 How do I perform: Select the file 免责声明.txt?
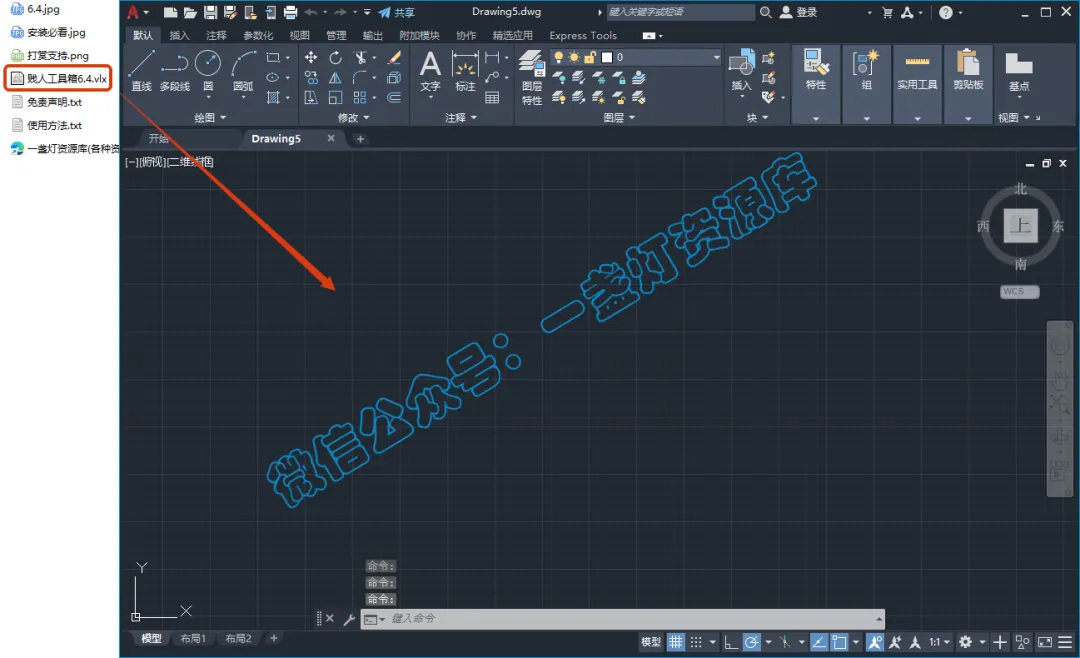(x=47, y=102)
